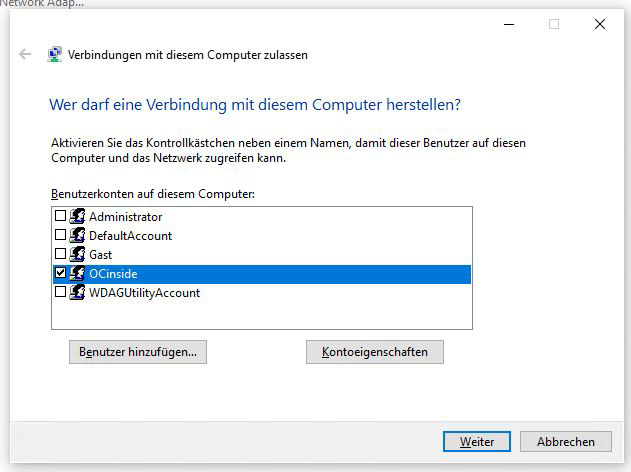Click the network connection wizard icon

point(54,54)
